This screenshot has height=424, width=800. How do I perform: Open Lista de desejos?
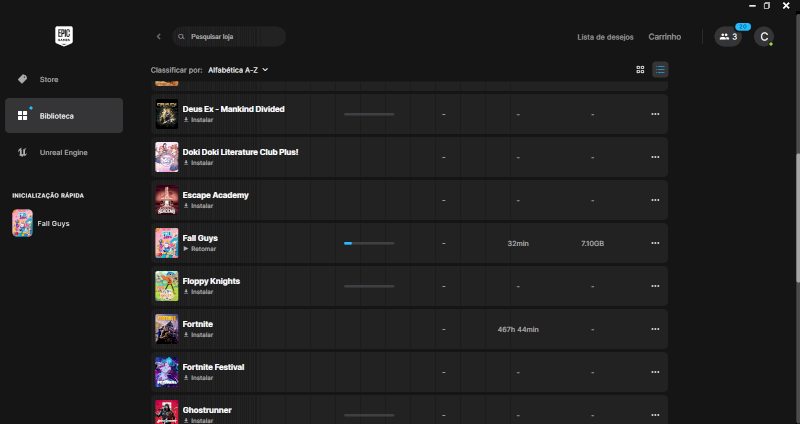[605, 37]
